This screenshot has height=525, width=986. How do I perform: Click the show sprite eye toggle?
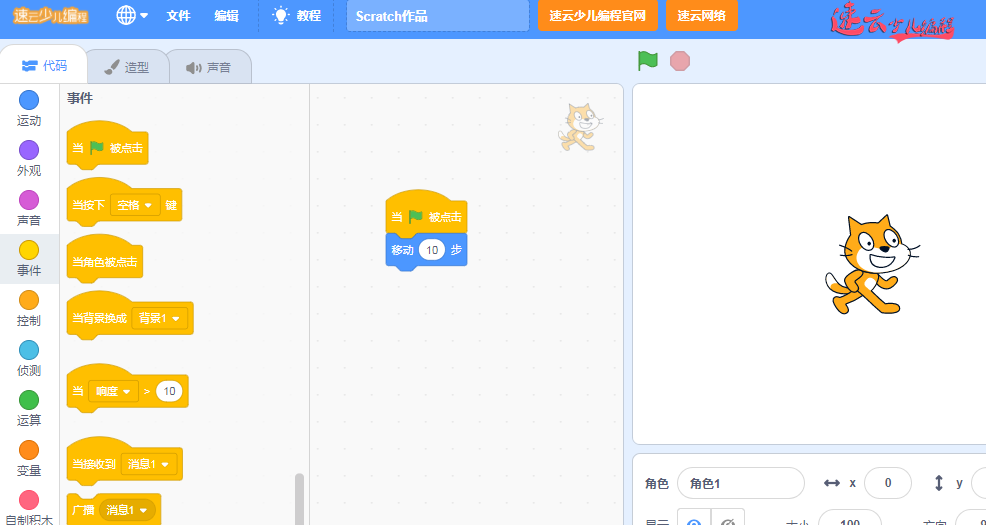[694, 518]
